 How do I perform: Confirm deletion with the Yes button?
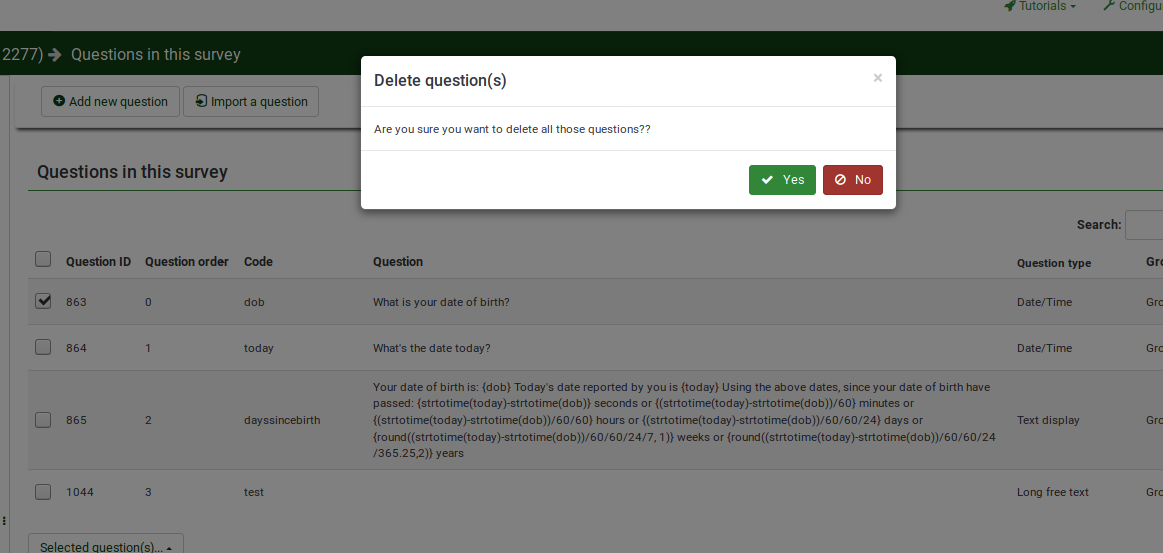(x=782, y=180)
